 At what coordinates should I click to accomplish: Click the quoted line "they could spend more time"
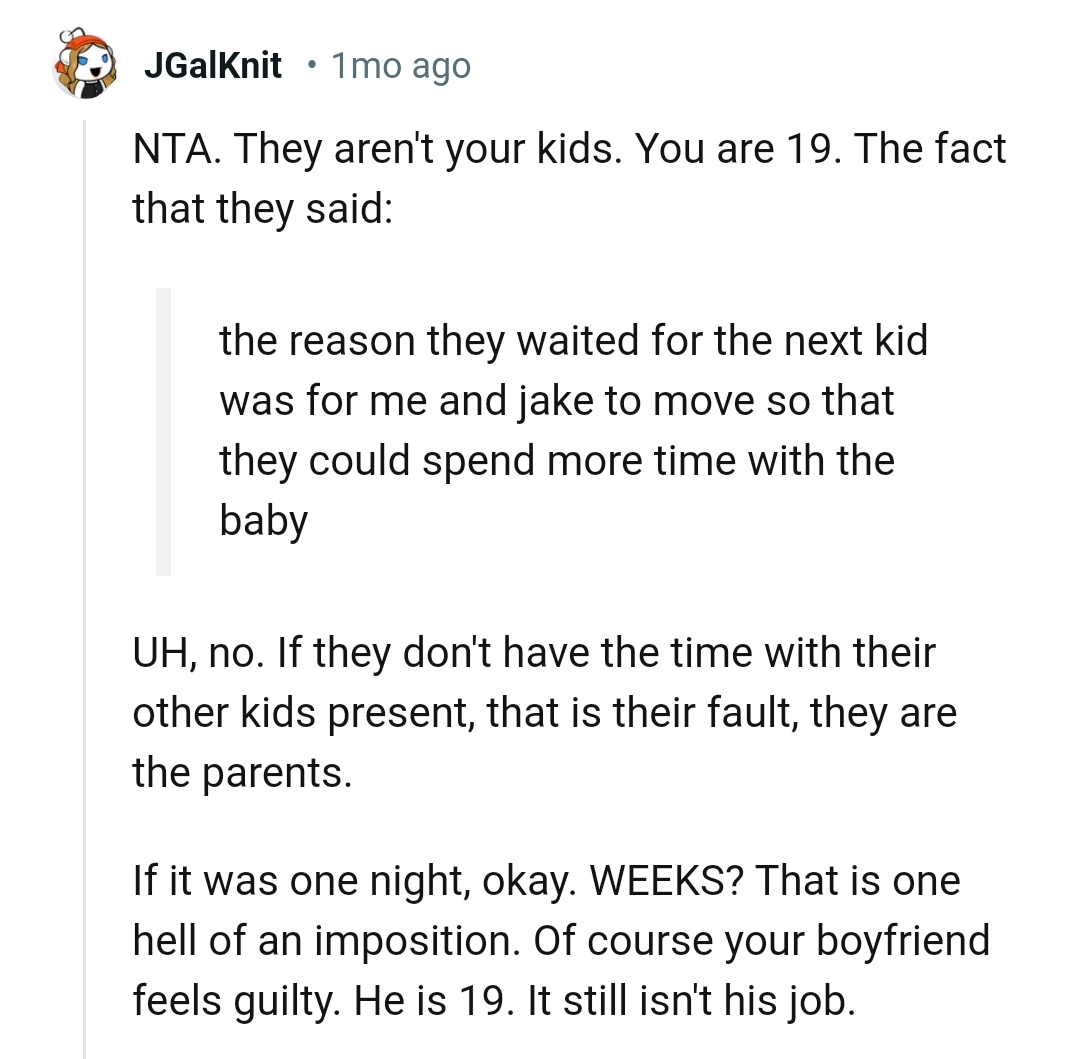tap(556, 461)
